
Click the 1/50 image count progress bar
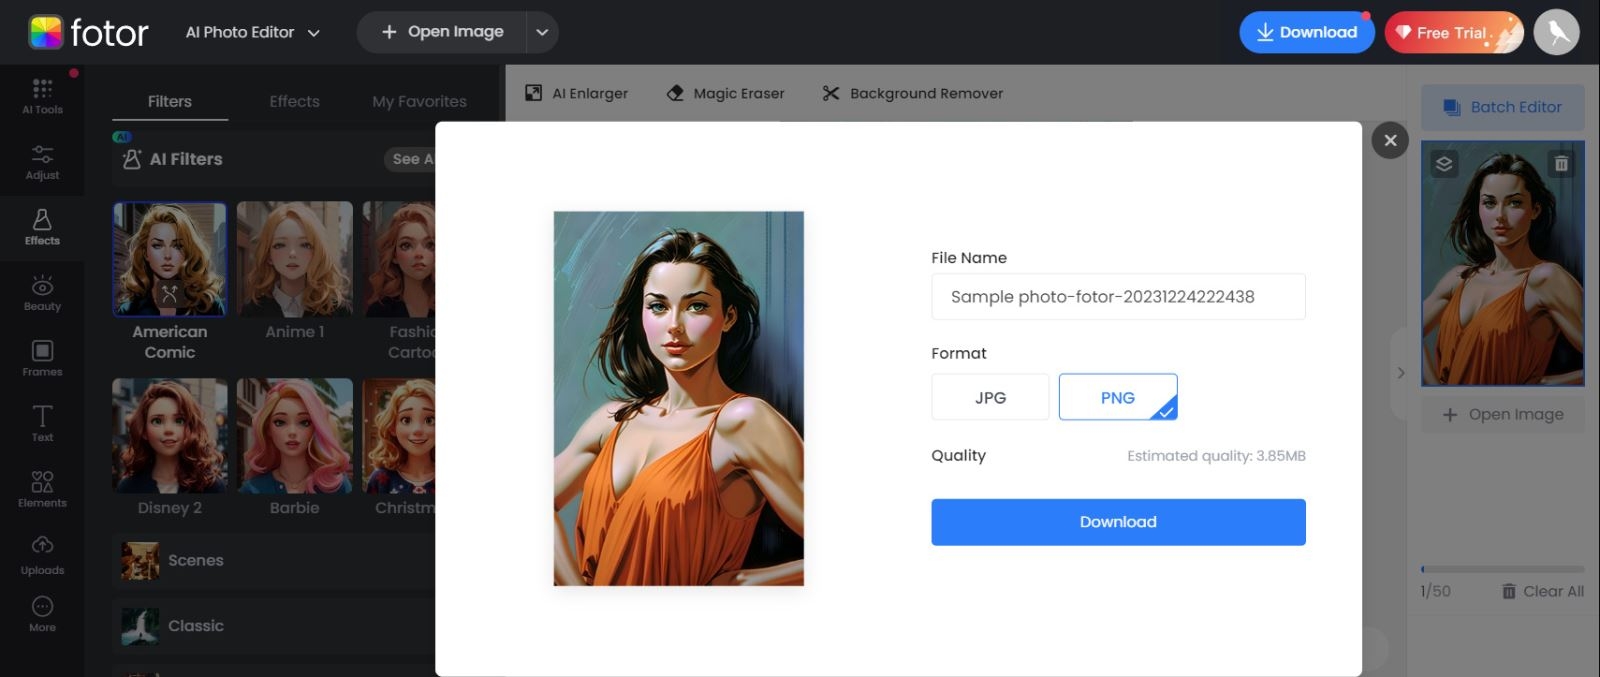[x=1502, y=569]
